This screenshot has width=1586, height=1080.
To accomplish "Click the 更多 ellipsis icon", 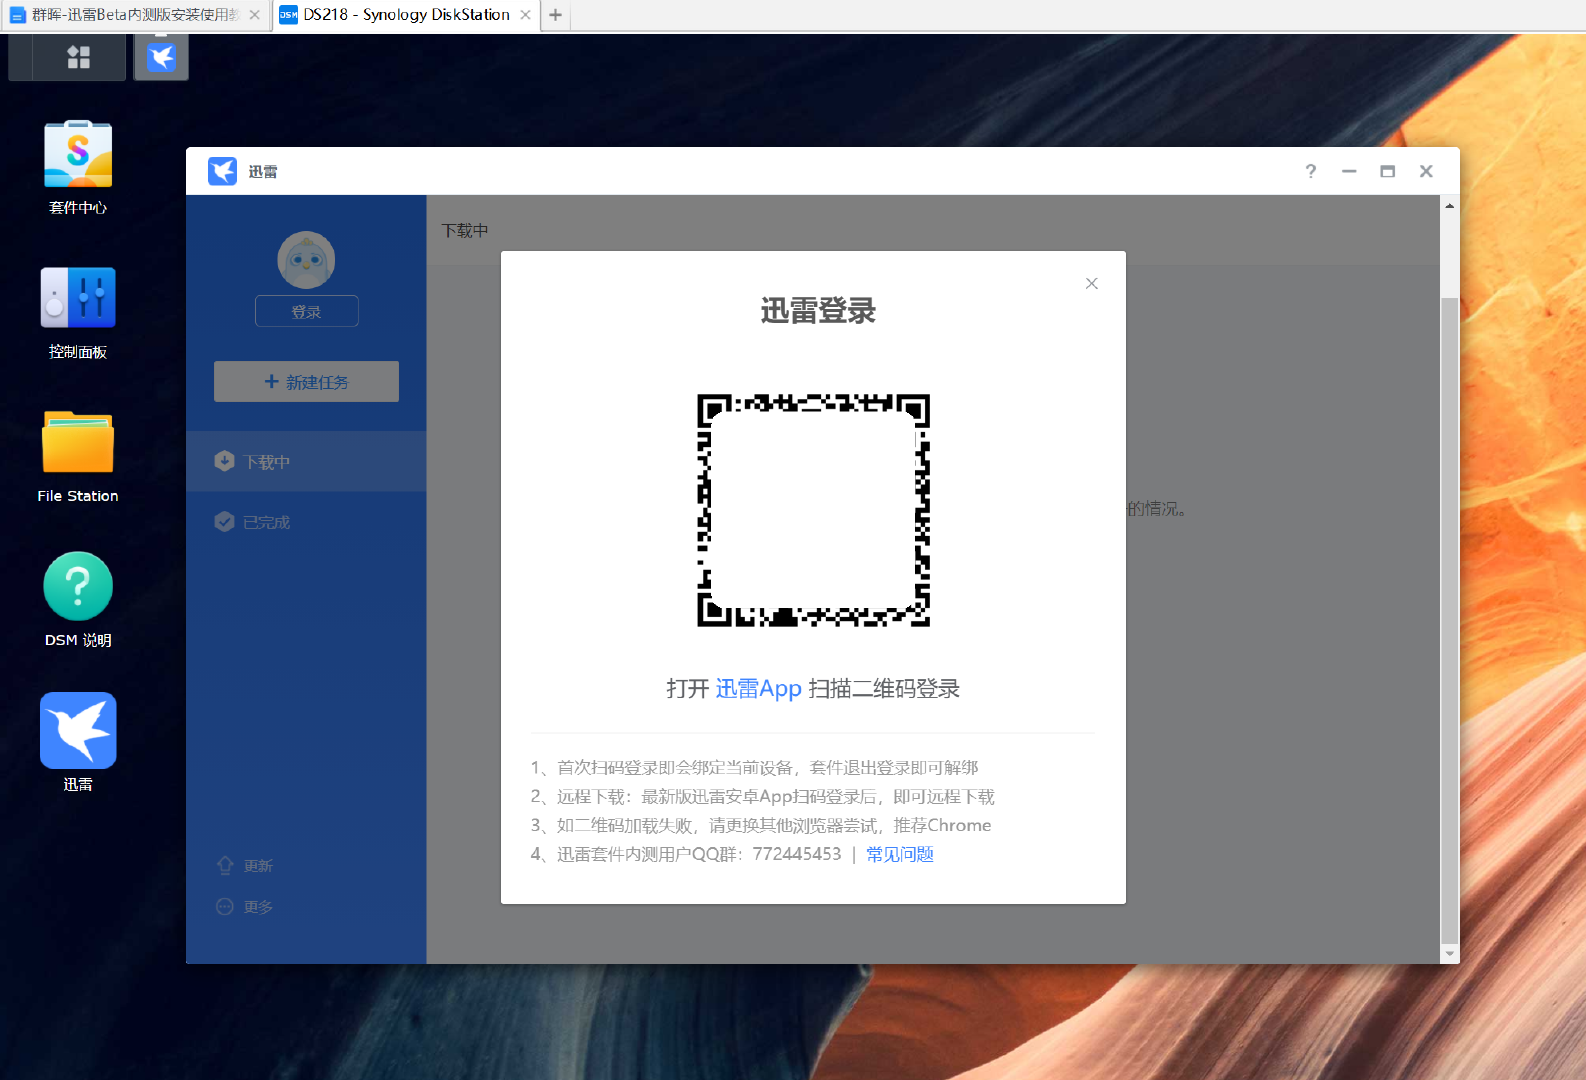I will 225,906.
